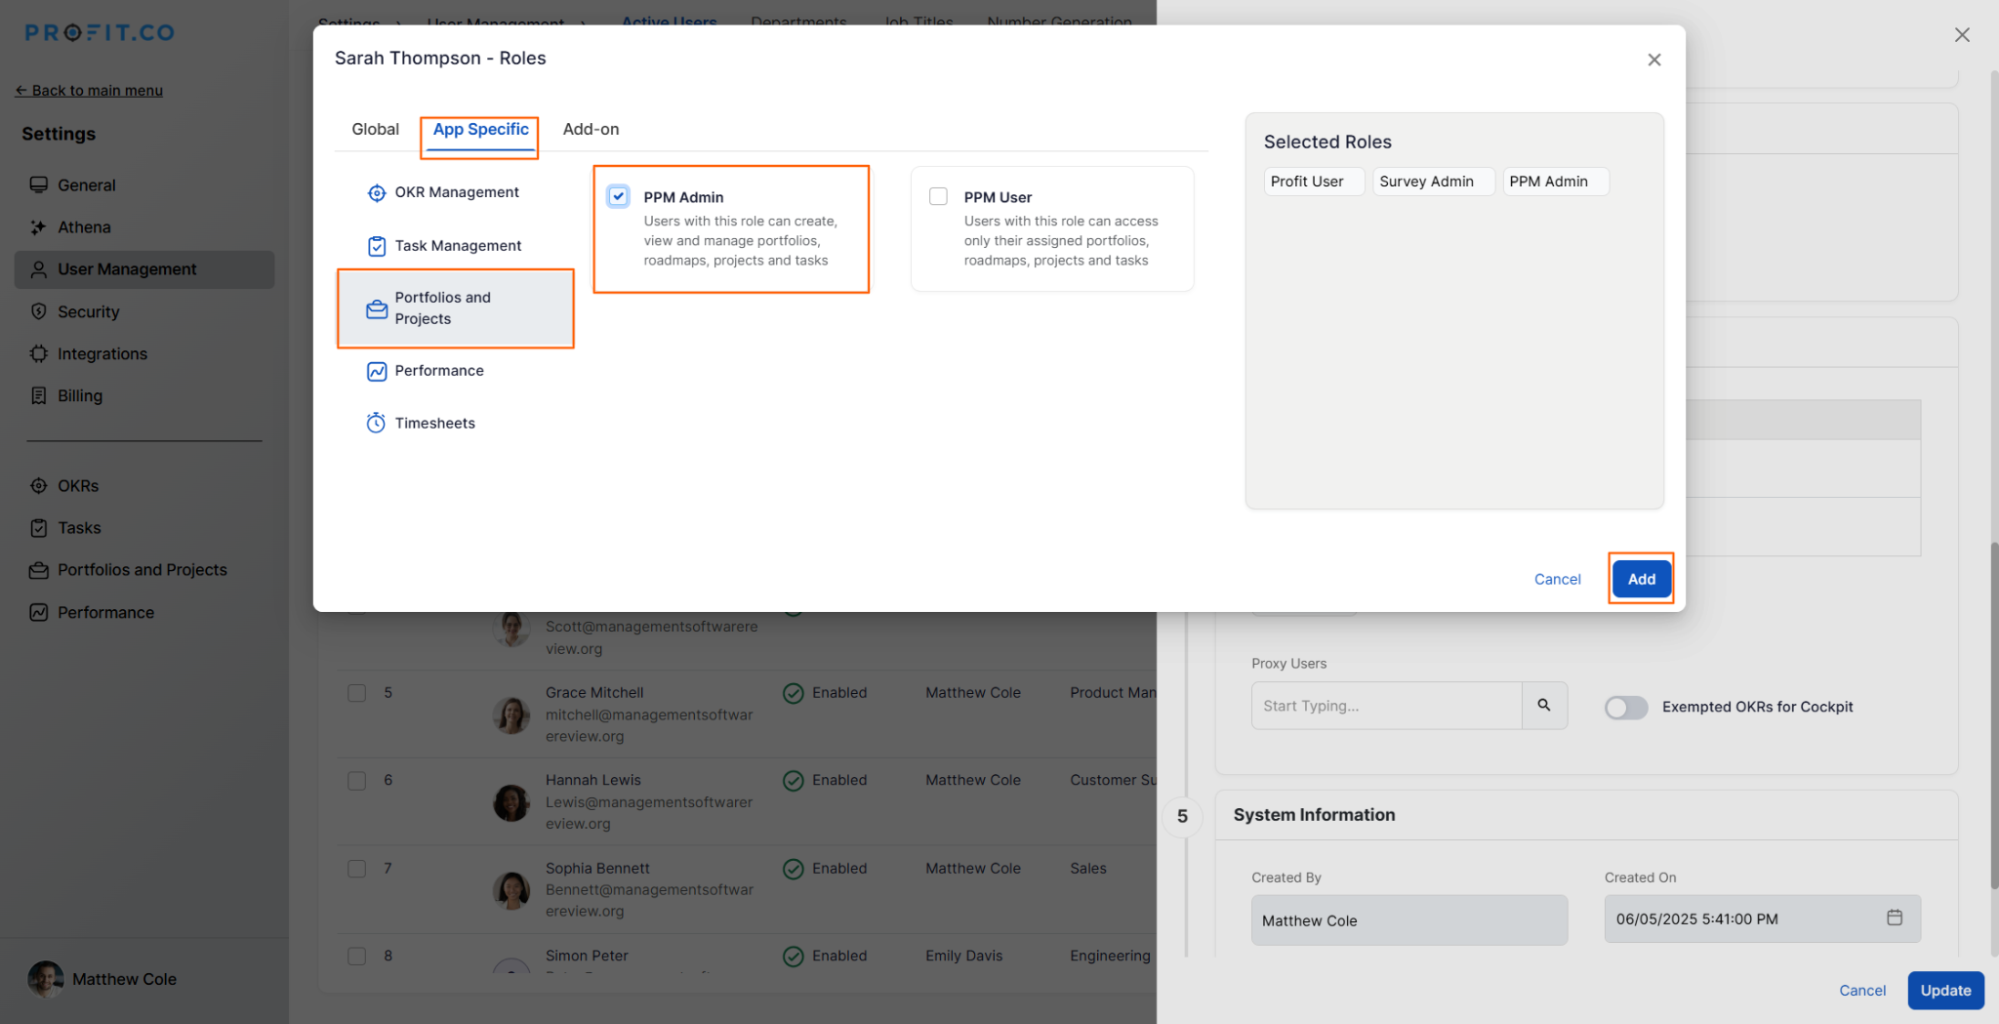Click the PPM Admin chip in Selected Roles
Viewport: 1999px width, 1024px height.
point(1555,182)
